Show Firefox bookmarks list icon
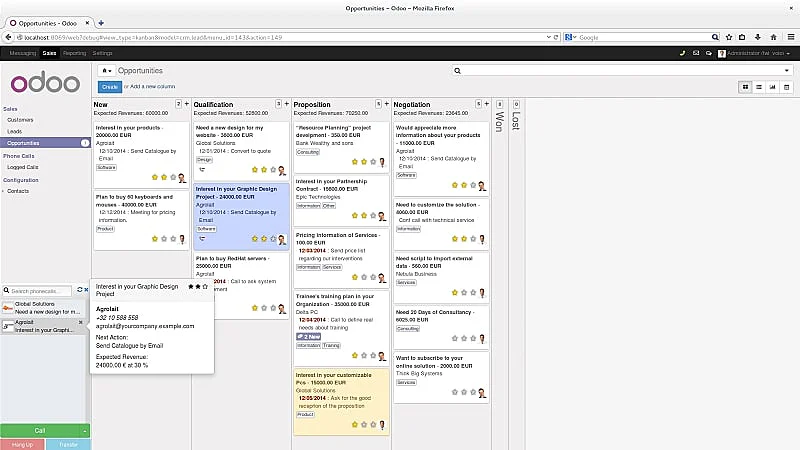Image resolution: width=800 pixels, height=450 pixels. pyautogui.click(x=742, y=37)
